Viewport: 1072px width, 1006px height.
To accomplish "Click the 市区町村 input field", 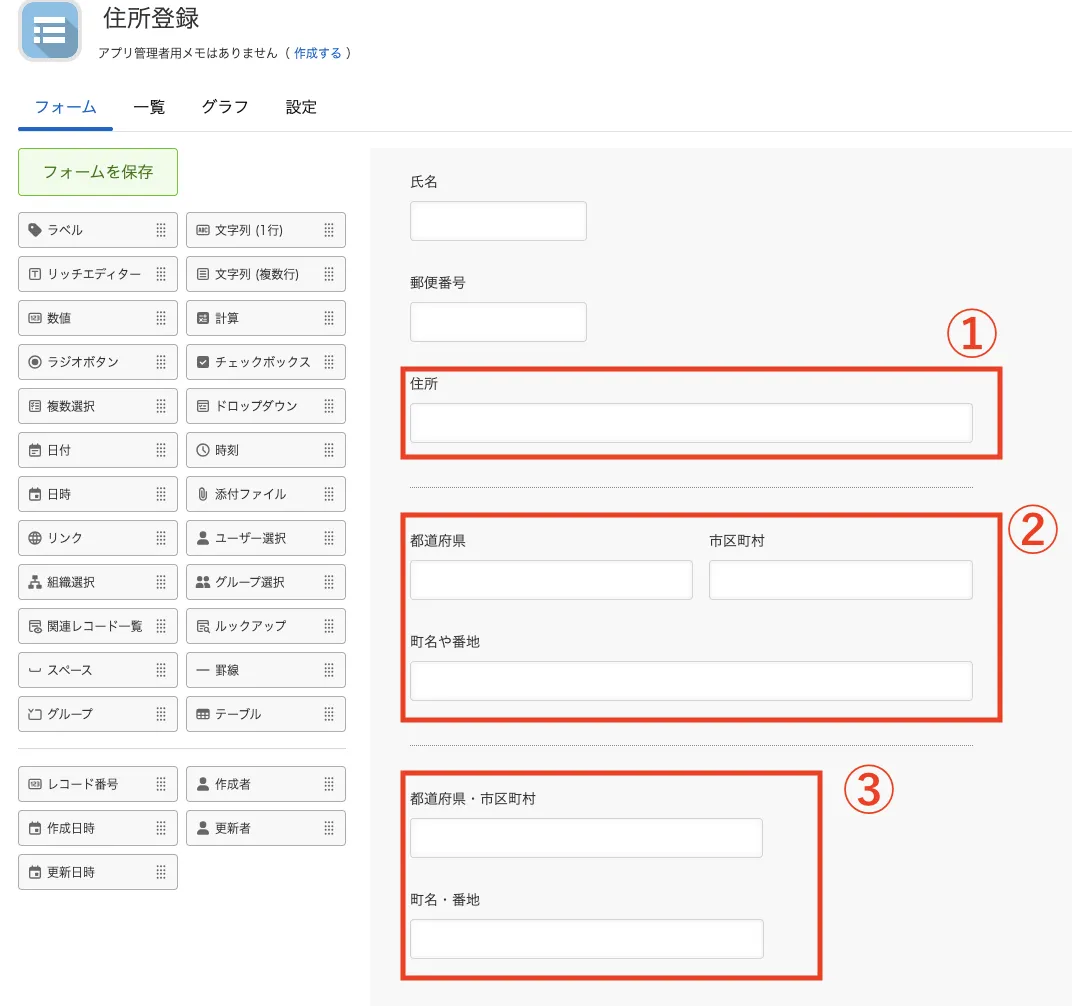I will tap(841, 580).
